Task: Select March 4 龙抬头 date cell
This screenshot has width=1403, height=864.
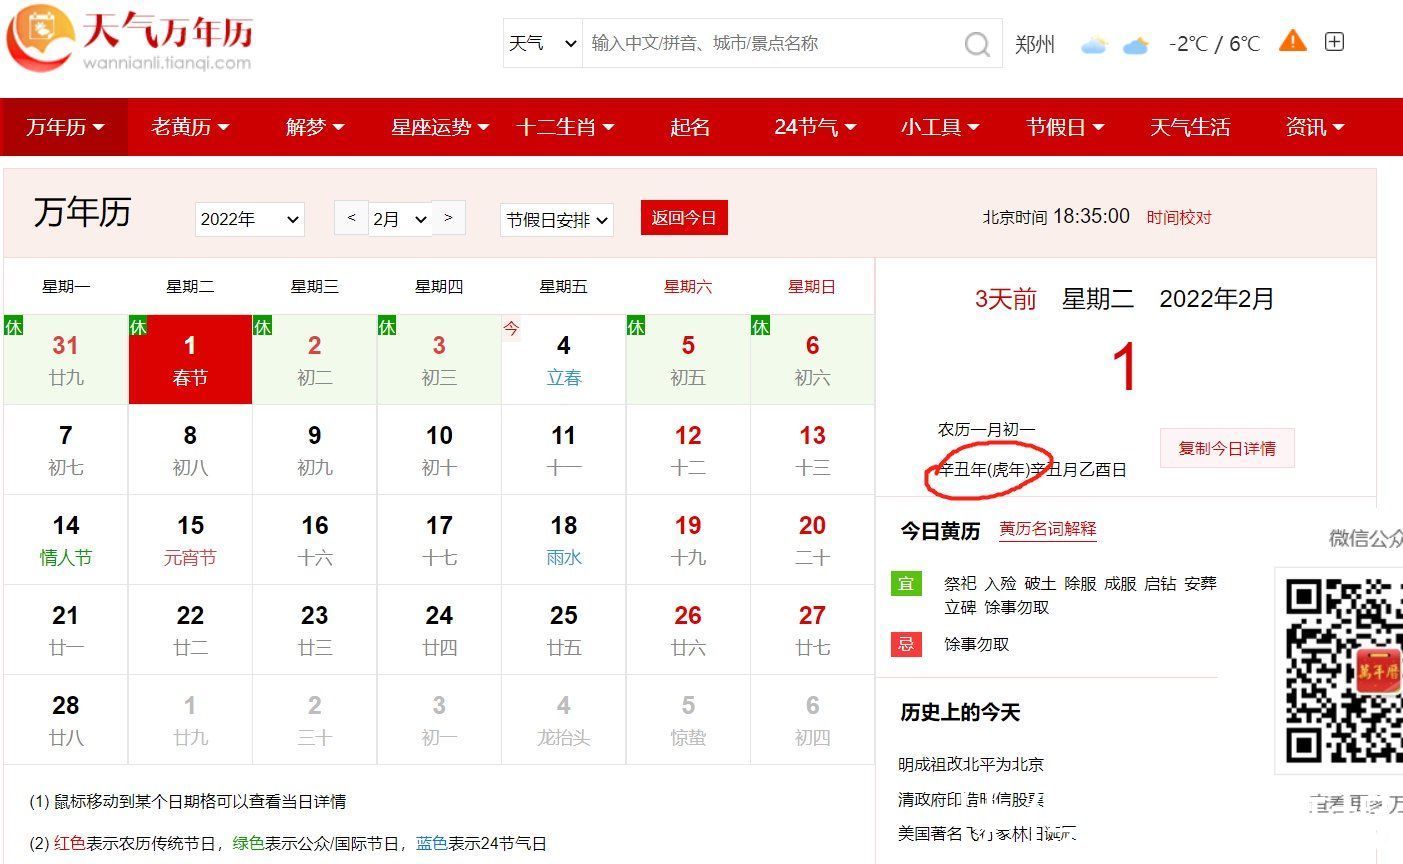Action: 564,720
